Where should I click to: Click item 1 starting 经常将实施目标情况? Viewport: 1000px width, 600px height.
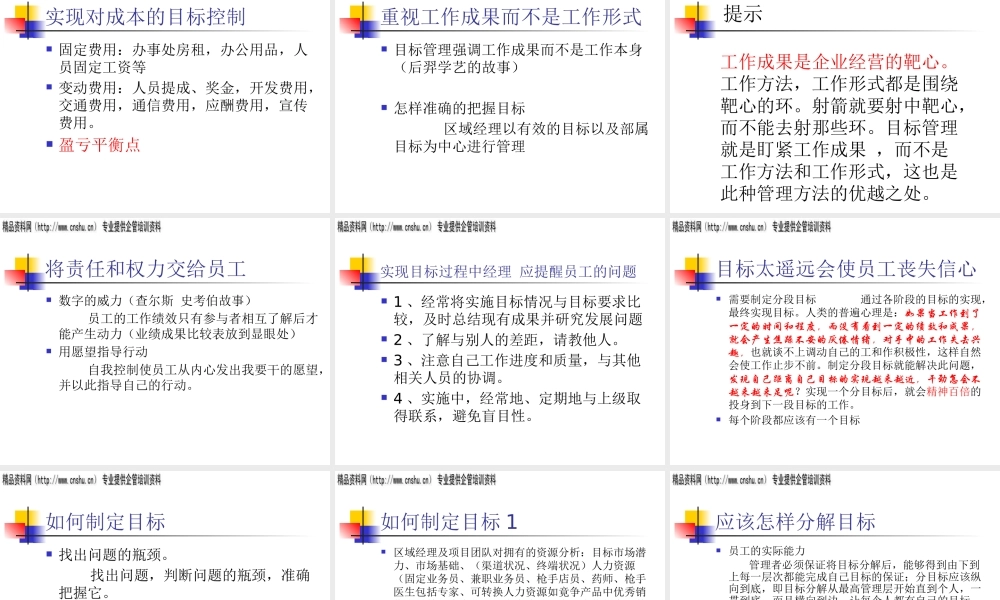click(x=517, y=311)
